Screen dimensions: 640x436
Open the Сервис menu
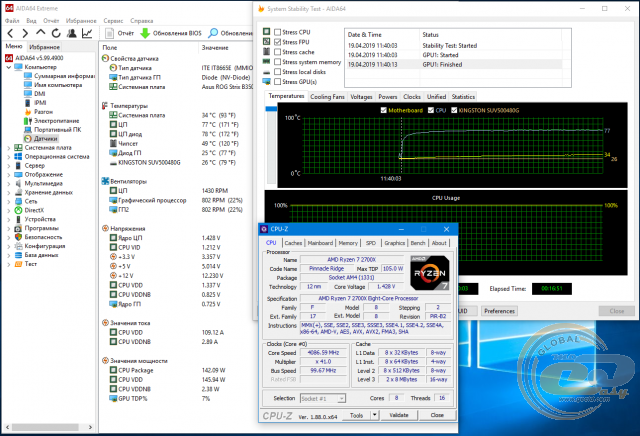(113, 21)
